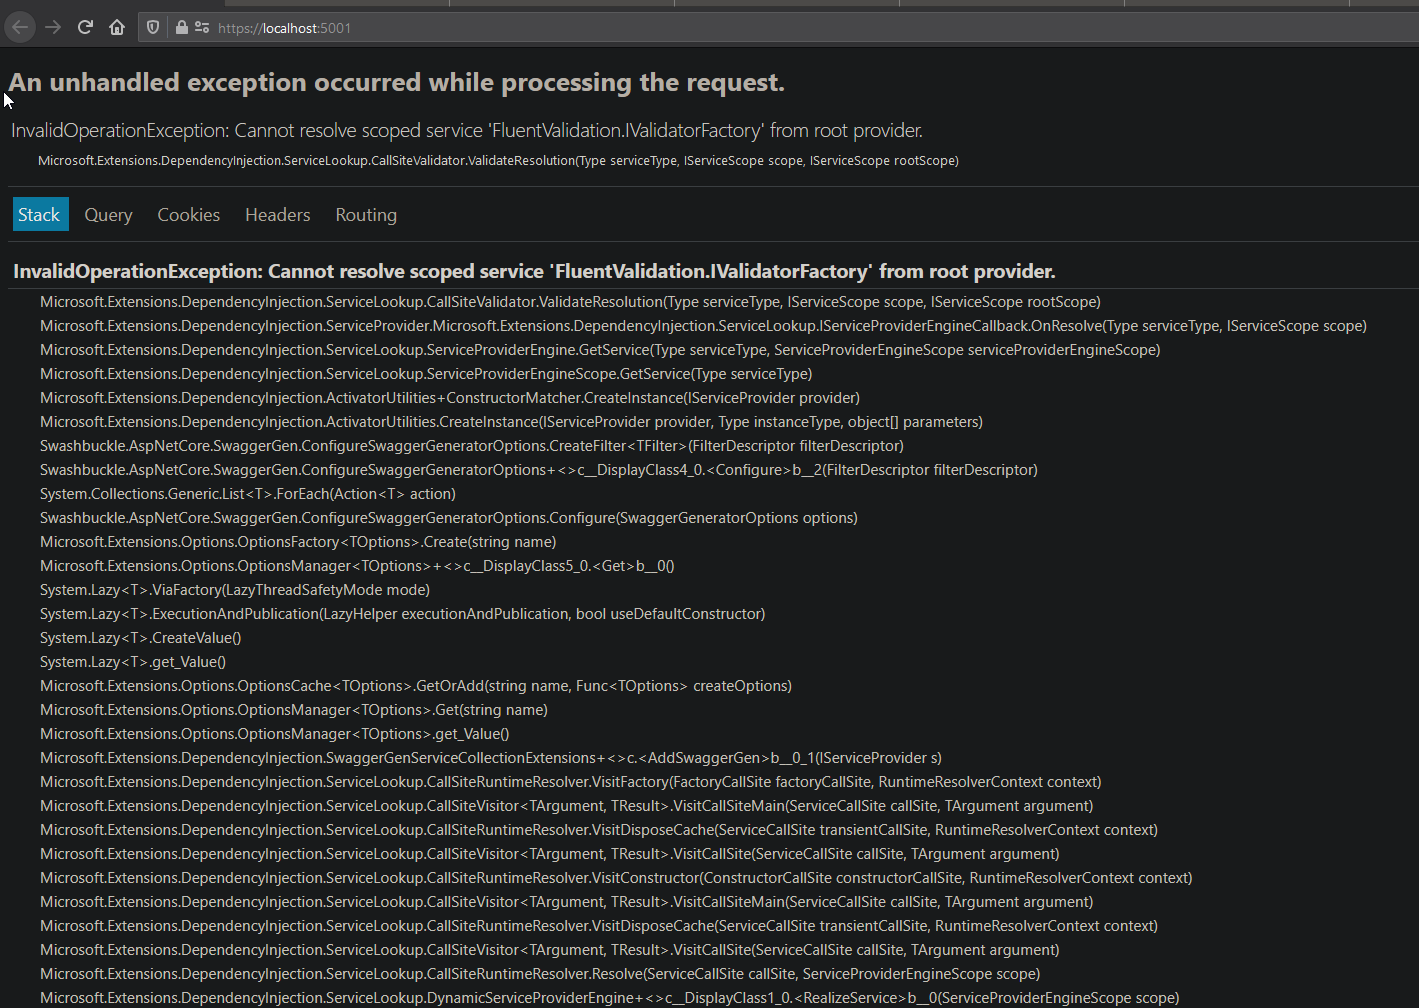Go to browser home icon

(117, 28)
